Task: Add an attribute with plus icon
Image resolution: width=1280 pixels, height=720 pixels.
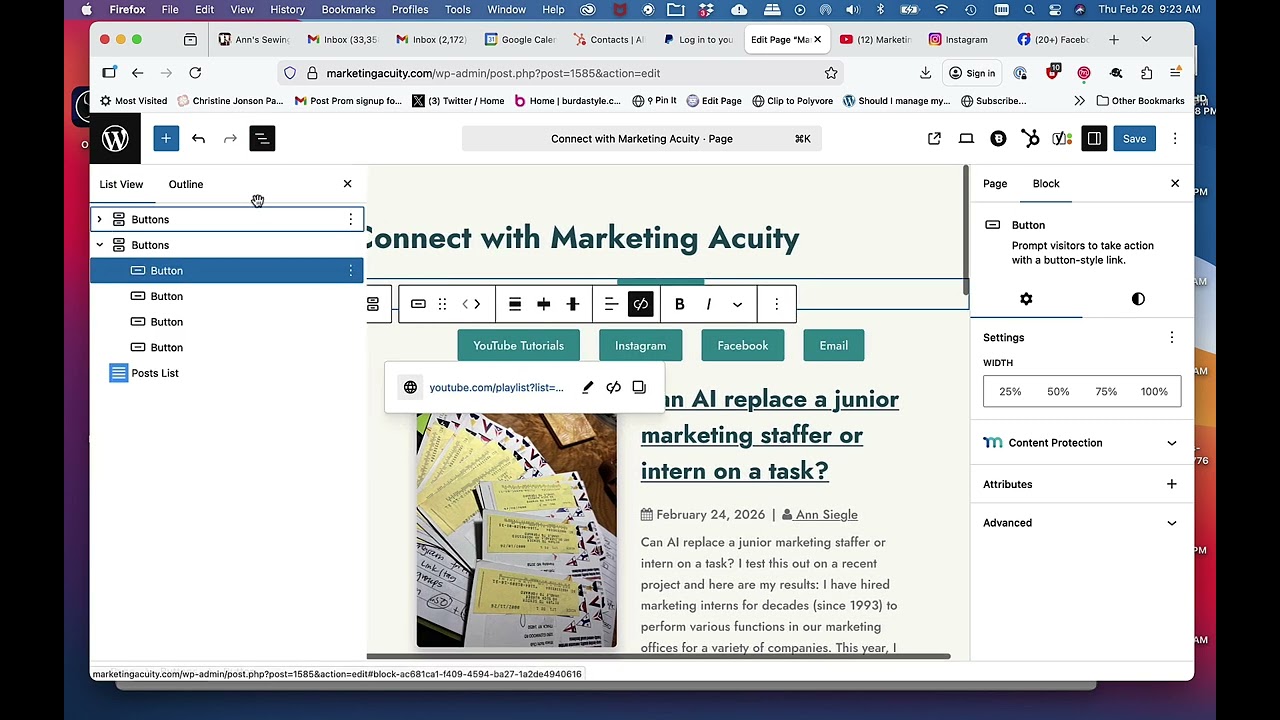Action: 1172,485
